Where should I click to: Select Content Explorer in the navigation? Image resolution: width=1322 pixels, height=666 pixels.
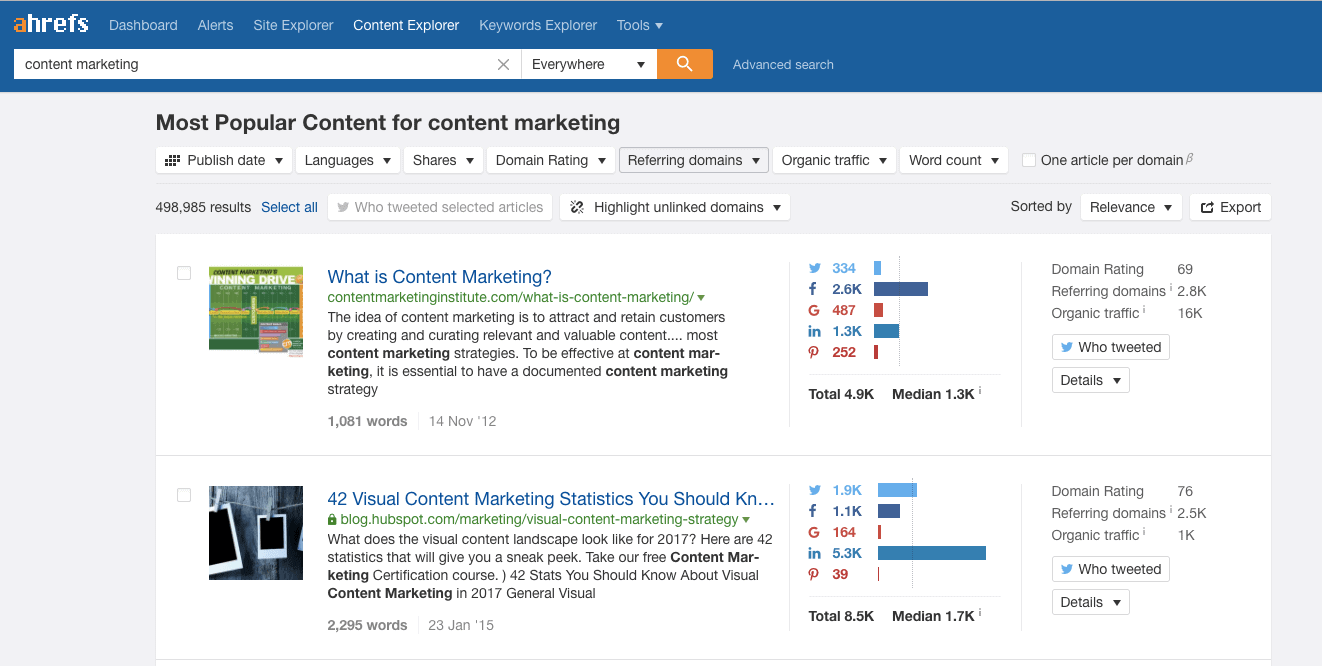pyautogui.click(x=406, y=25)
